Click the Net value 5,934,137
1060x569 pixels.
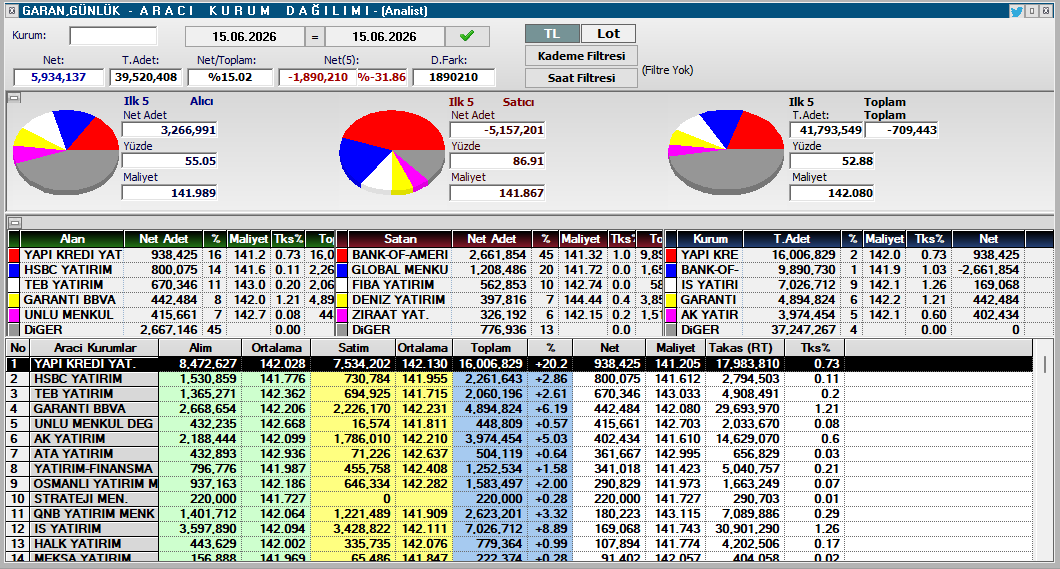coord(59,77)
